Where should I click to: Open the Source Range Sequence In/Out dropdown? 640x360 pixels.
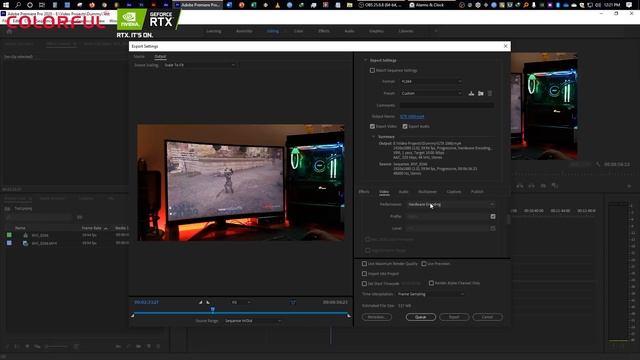tap(253, 321)
